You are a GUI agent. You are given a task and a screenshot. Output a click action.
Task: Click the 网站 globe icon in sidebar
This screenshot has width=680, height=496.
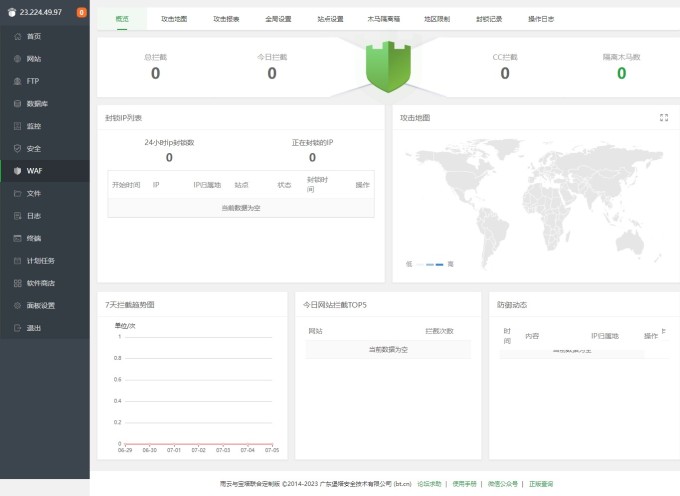click(x=17, y=59)
